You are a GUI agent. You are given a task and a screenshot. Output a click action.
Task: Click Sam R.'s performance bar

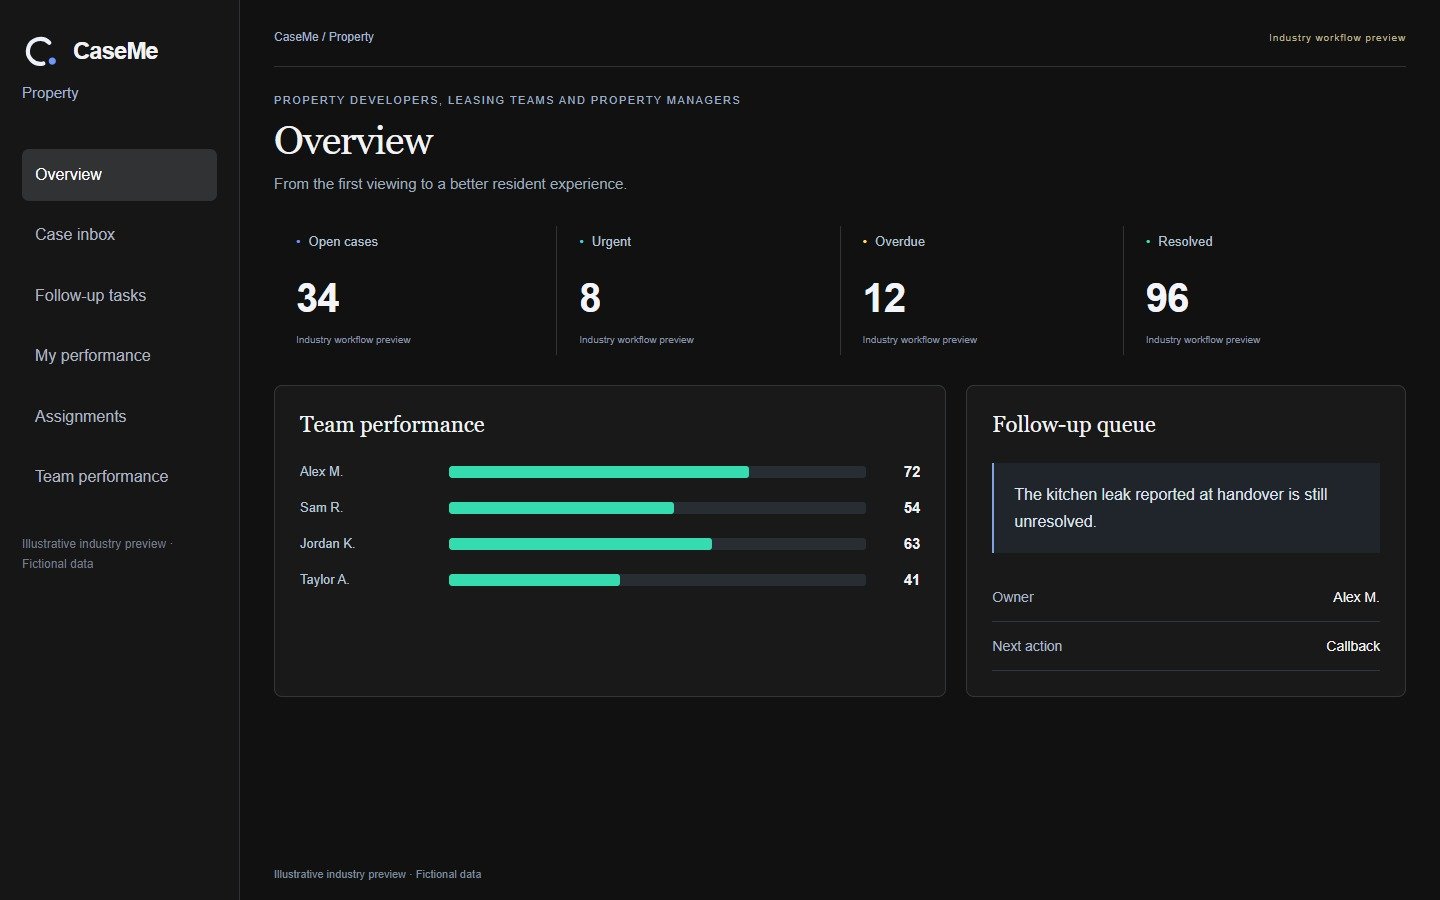pyautogui.click(x=657, y=508)
